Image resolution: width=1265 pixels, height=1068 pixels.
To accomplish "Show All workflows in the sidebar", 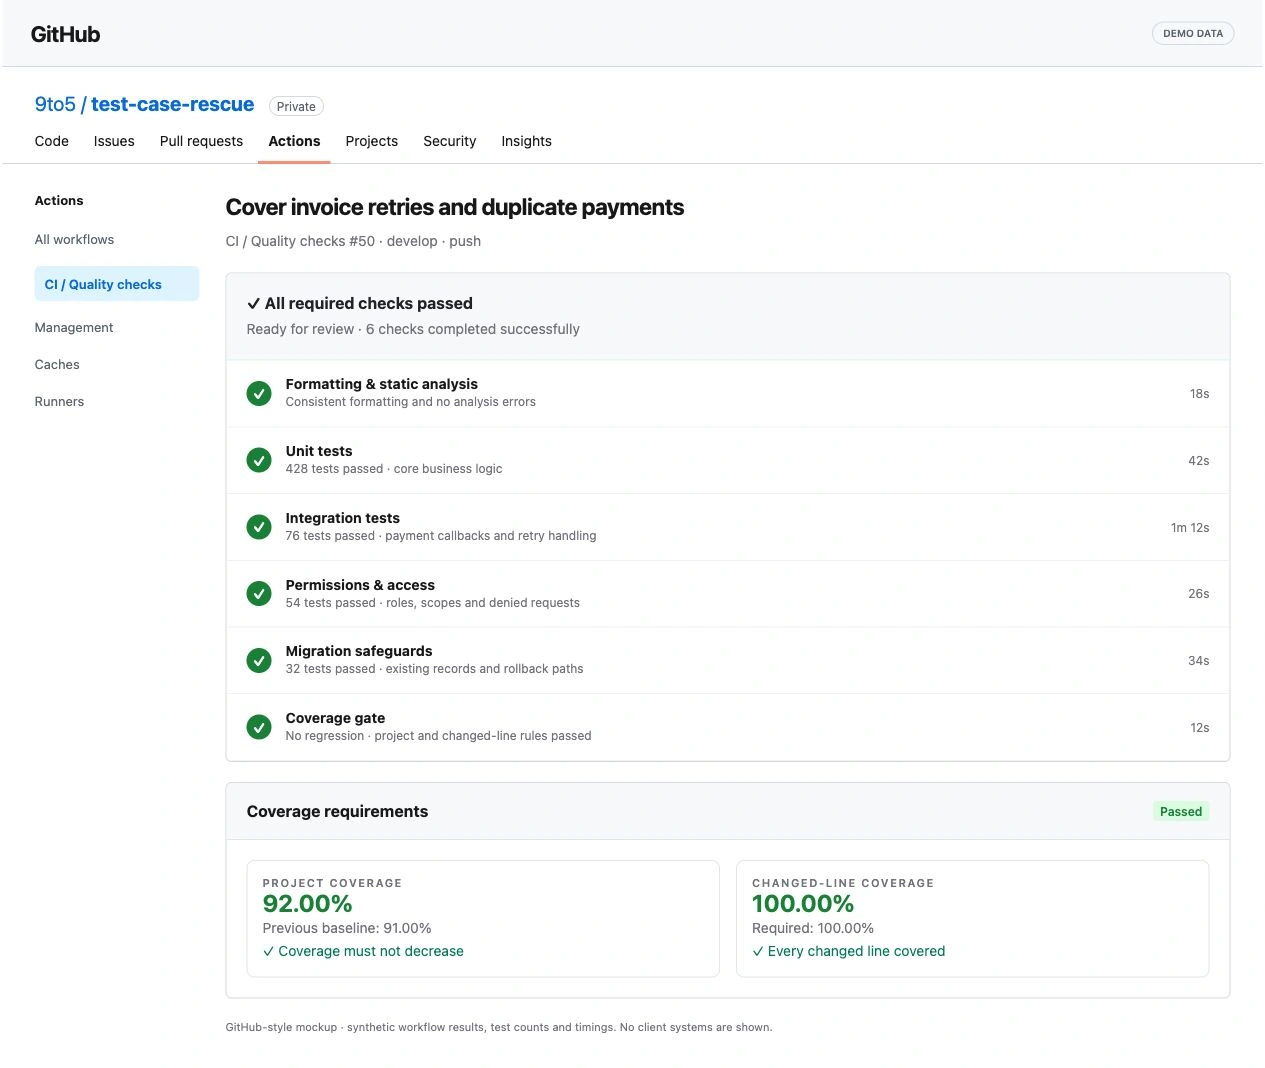I will (x=74, y=240).
